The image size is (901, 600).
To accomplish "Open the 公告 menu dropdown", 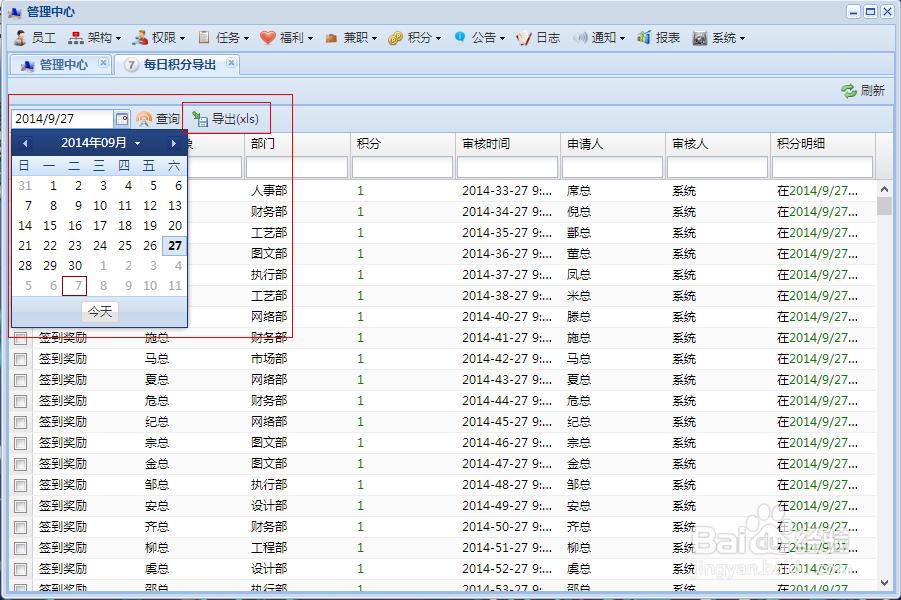I will point(479,38).
